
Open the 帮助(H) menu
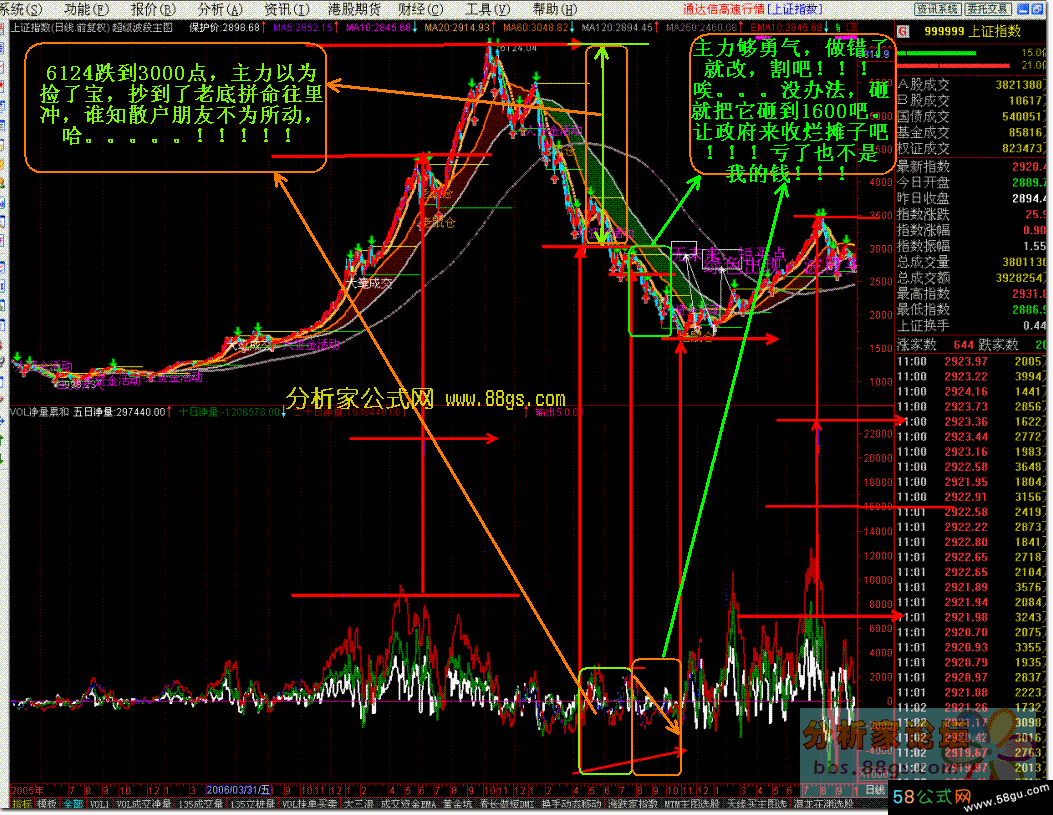point(555,9)
